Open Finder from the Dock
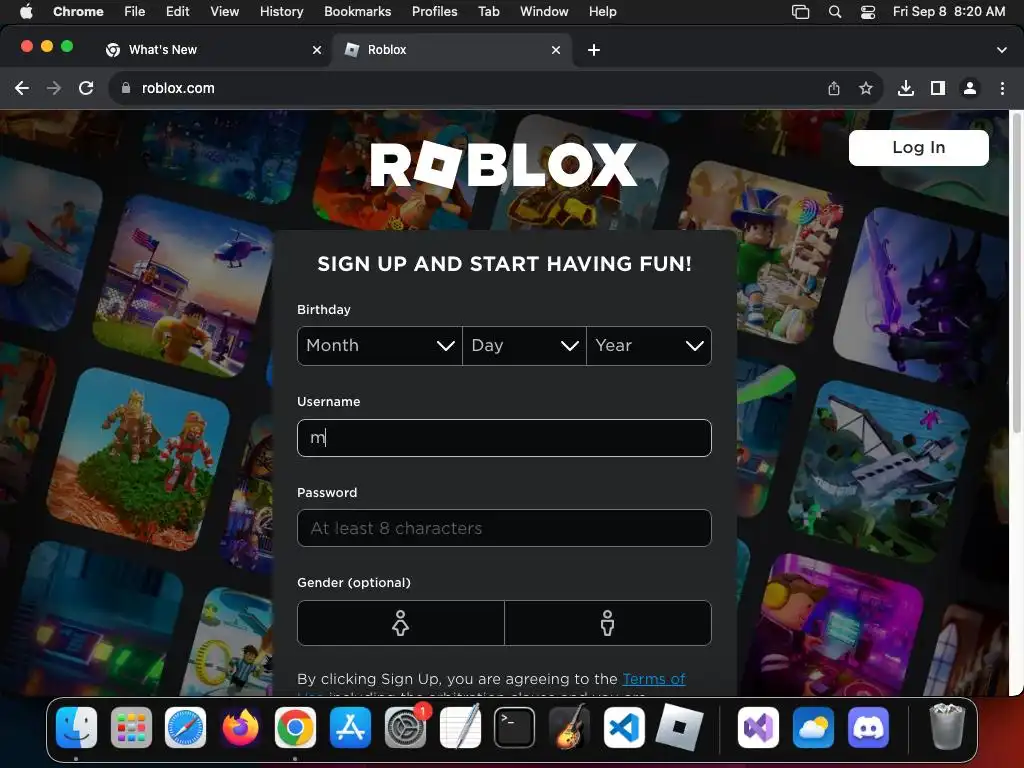 pyautogui.click(x=76, y=728)
